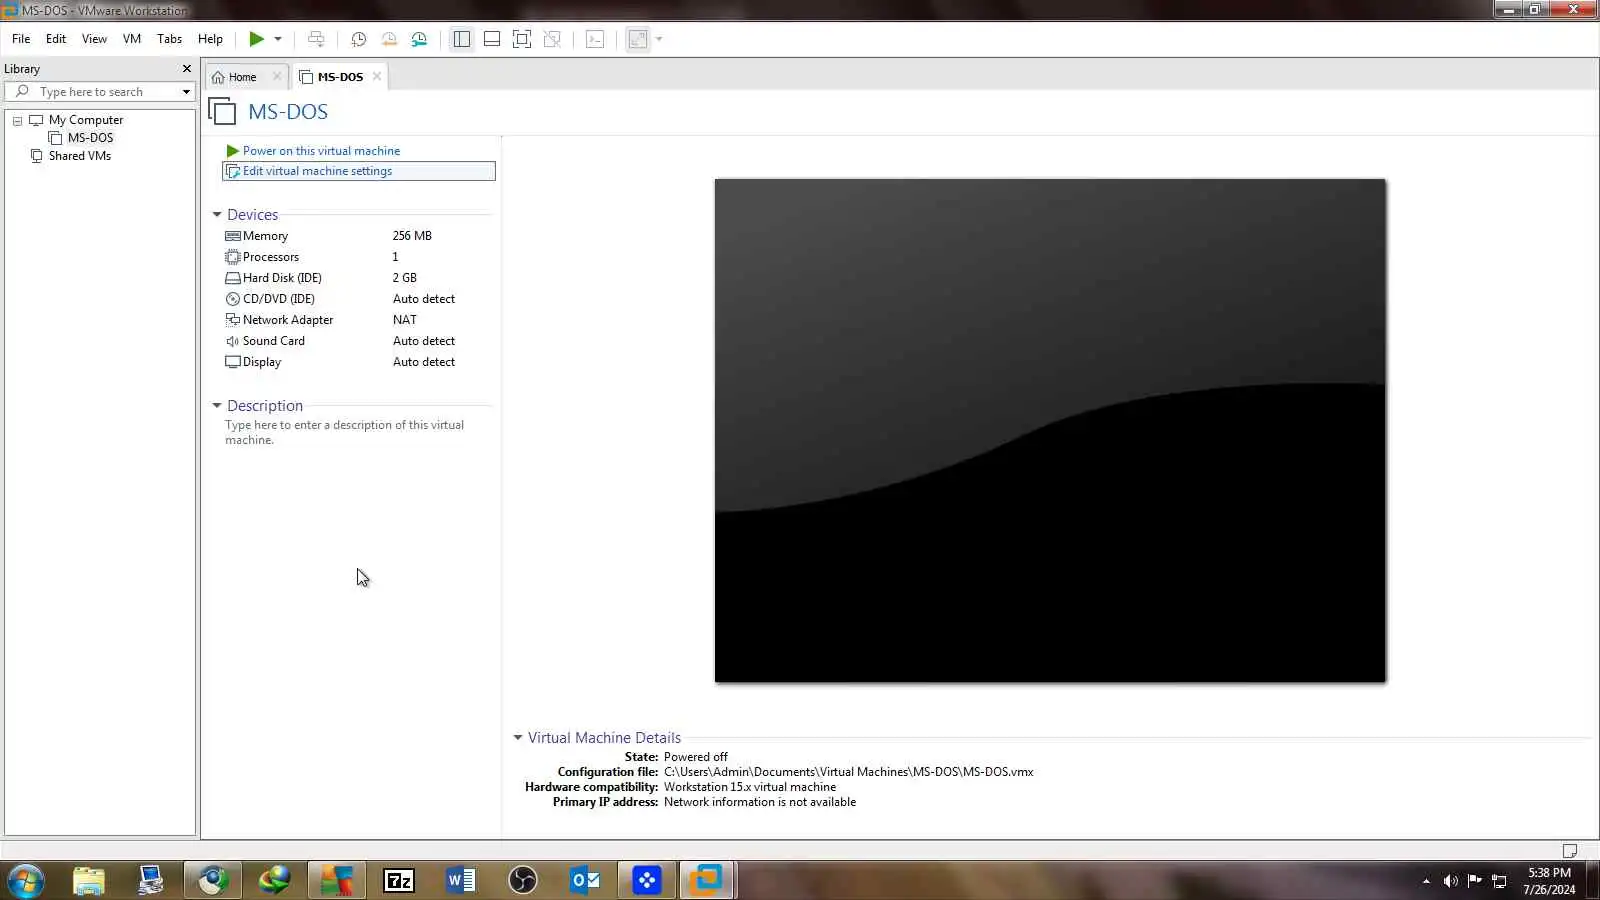Click Send Ctrl+Alt+Del toolbar icon
Screen dimensions: 1600x900
[x=316, y=39]
